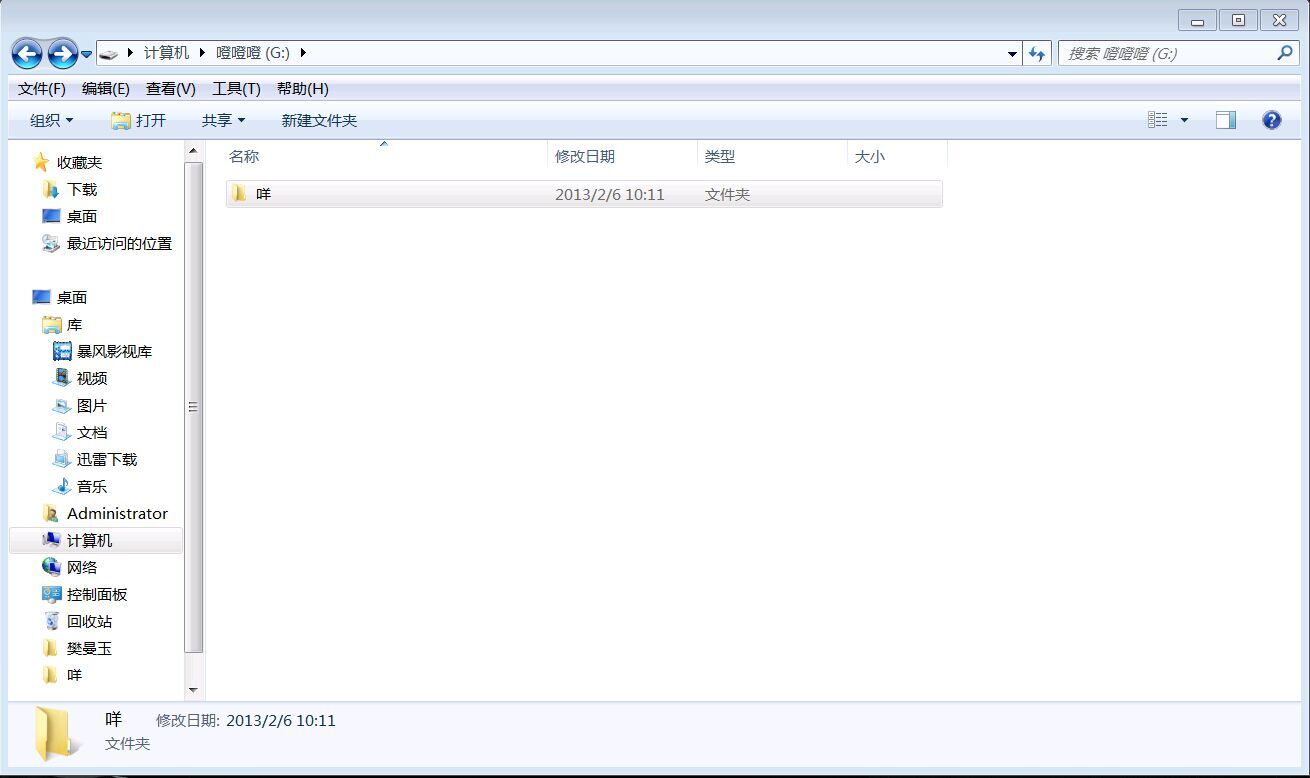Viewport: 1310px width, 778px height.
Task: Sort by 修改日期 column header
Action: 585,156
